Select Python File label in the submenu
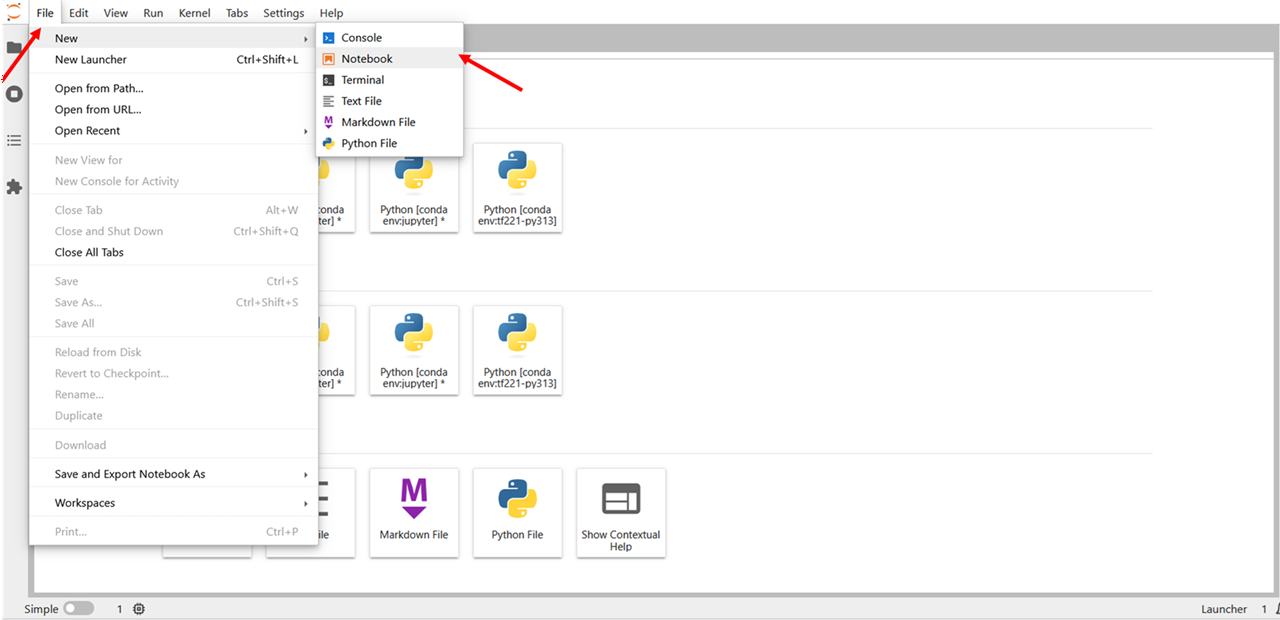 tap(369, 143)
